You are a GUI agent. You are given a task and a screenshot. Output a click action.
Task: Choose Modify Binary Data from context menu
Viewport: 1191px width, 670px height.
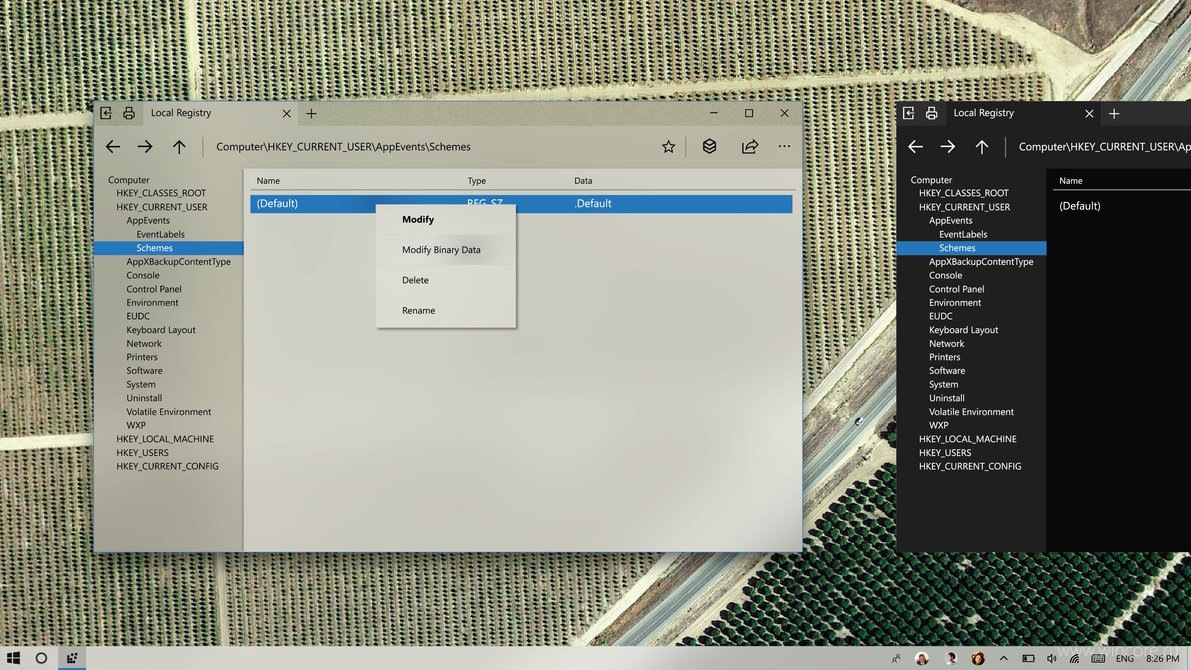[446, 250]
